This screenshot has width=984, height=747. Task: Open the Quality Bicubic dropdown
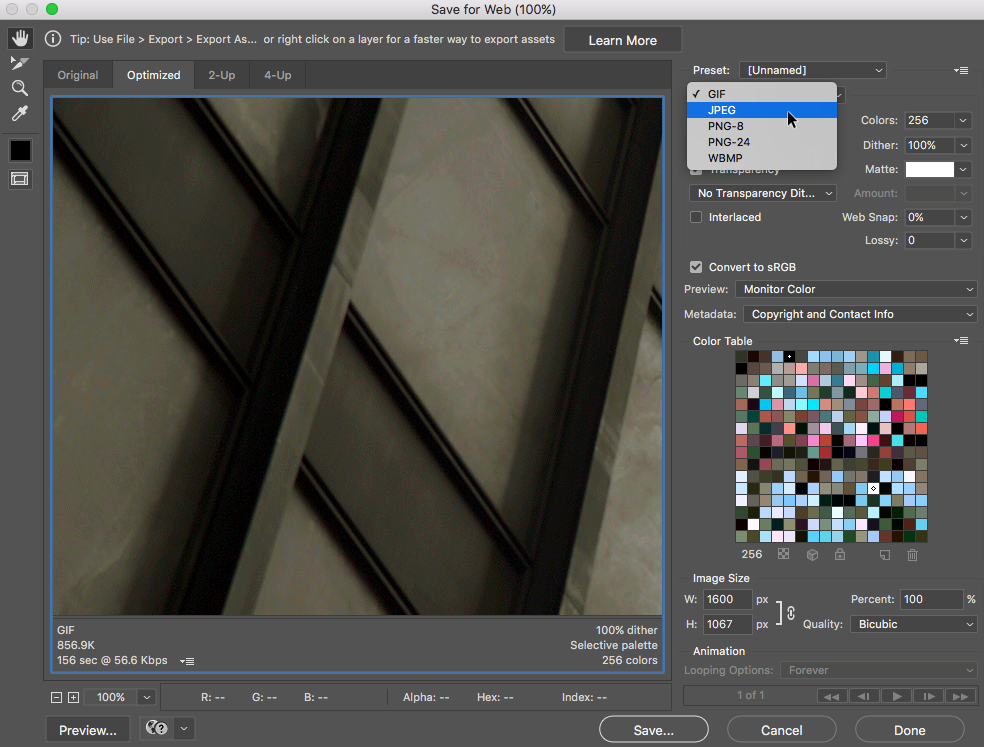coord(913,624)
